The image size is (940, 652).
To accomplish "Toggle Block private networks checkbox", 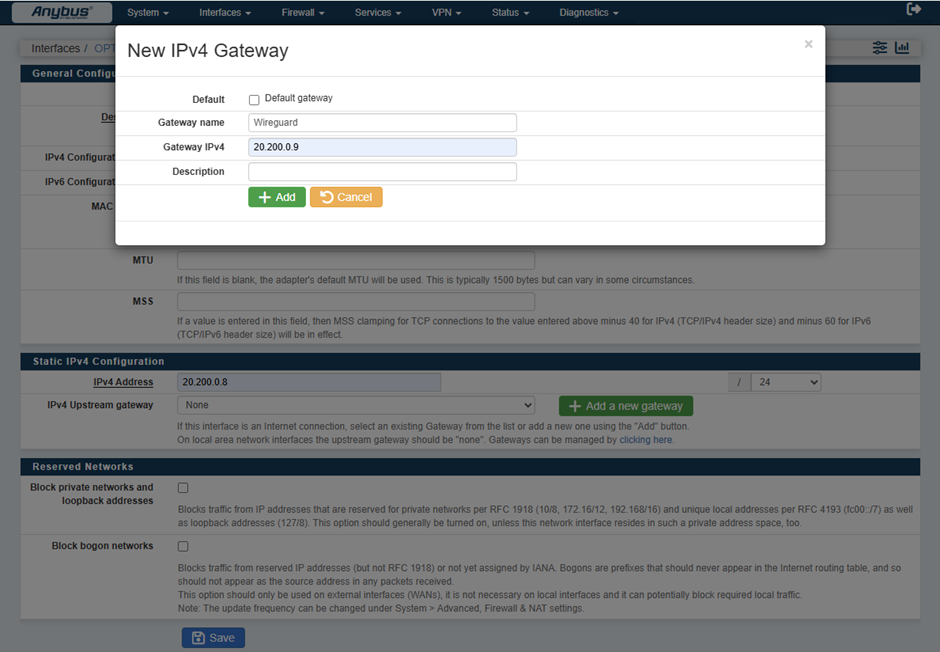I will point(183,488).
